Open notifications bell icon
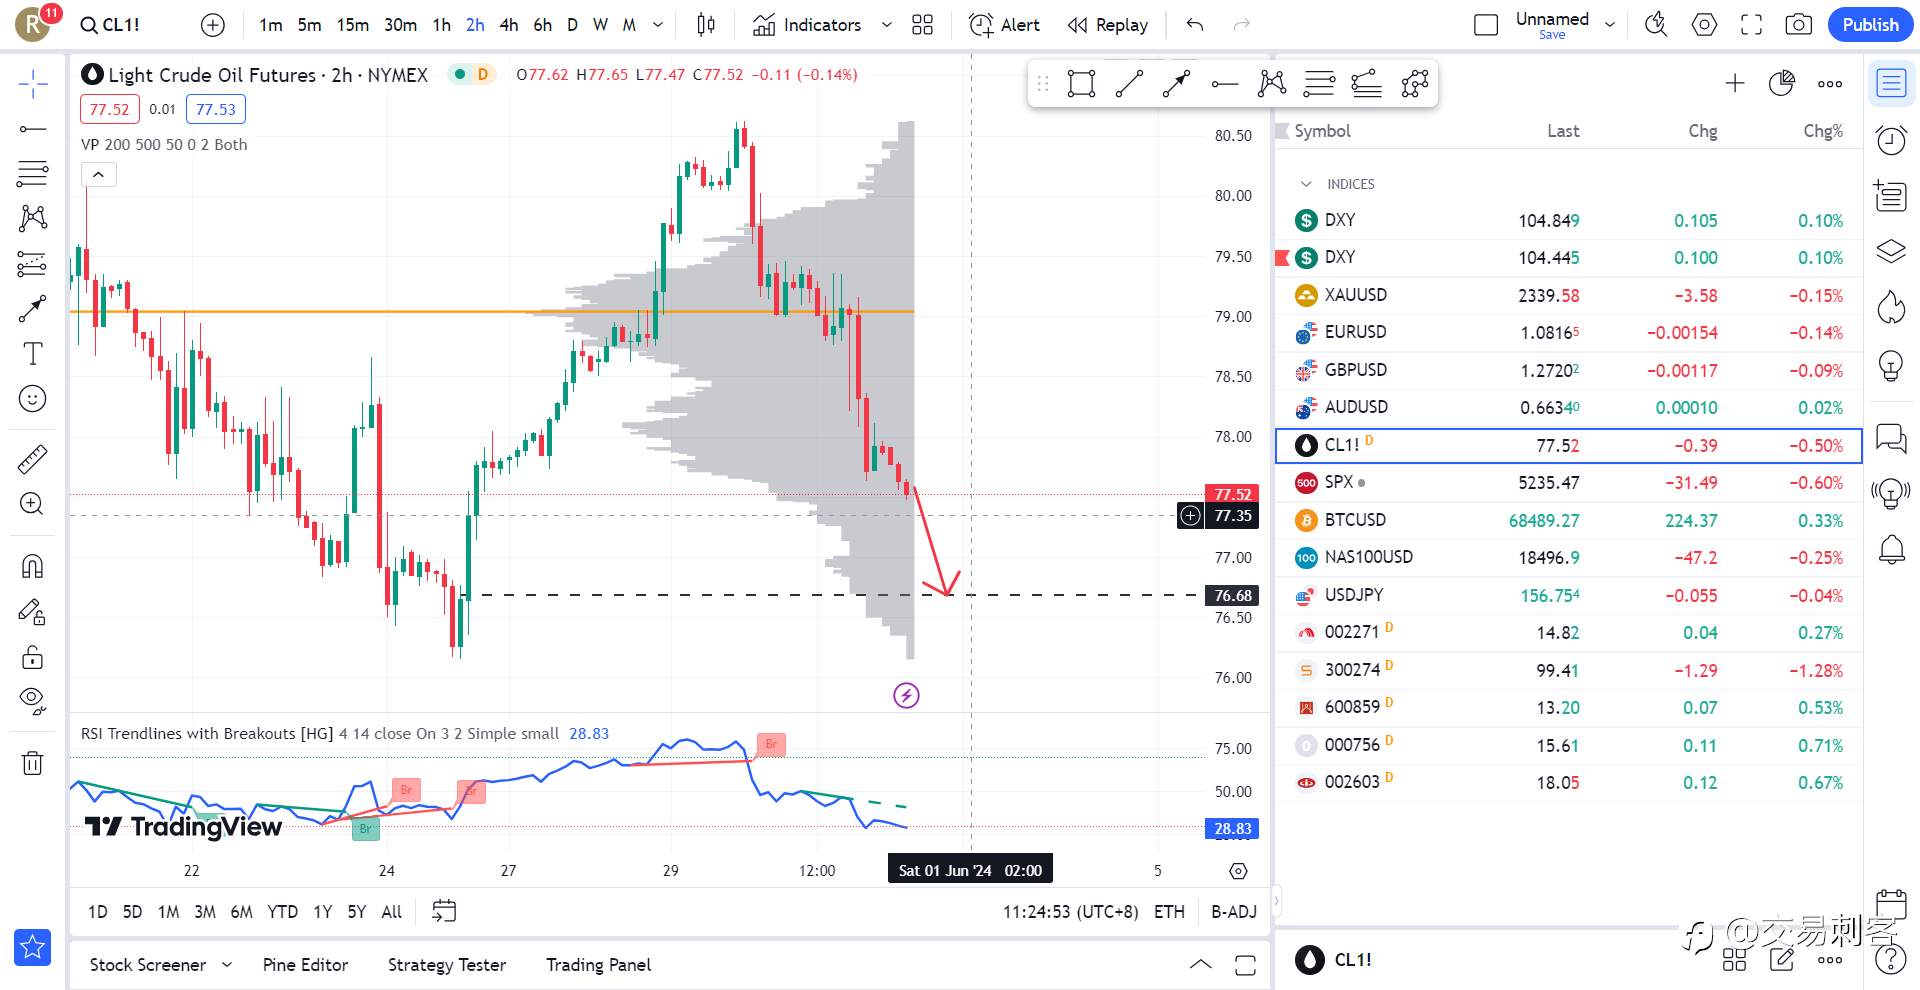Viewport: 1920px width, 990px height. (1891, 549)
